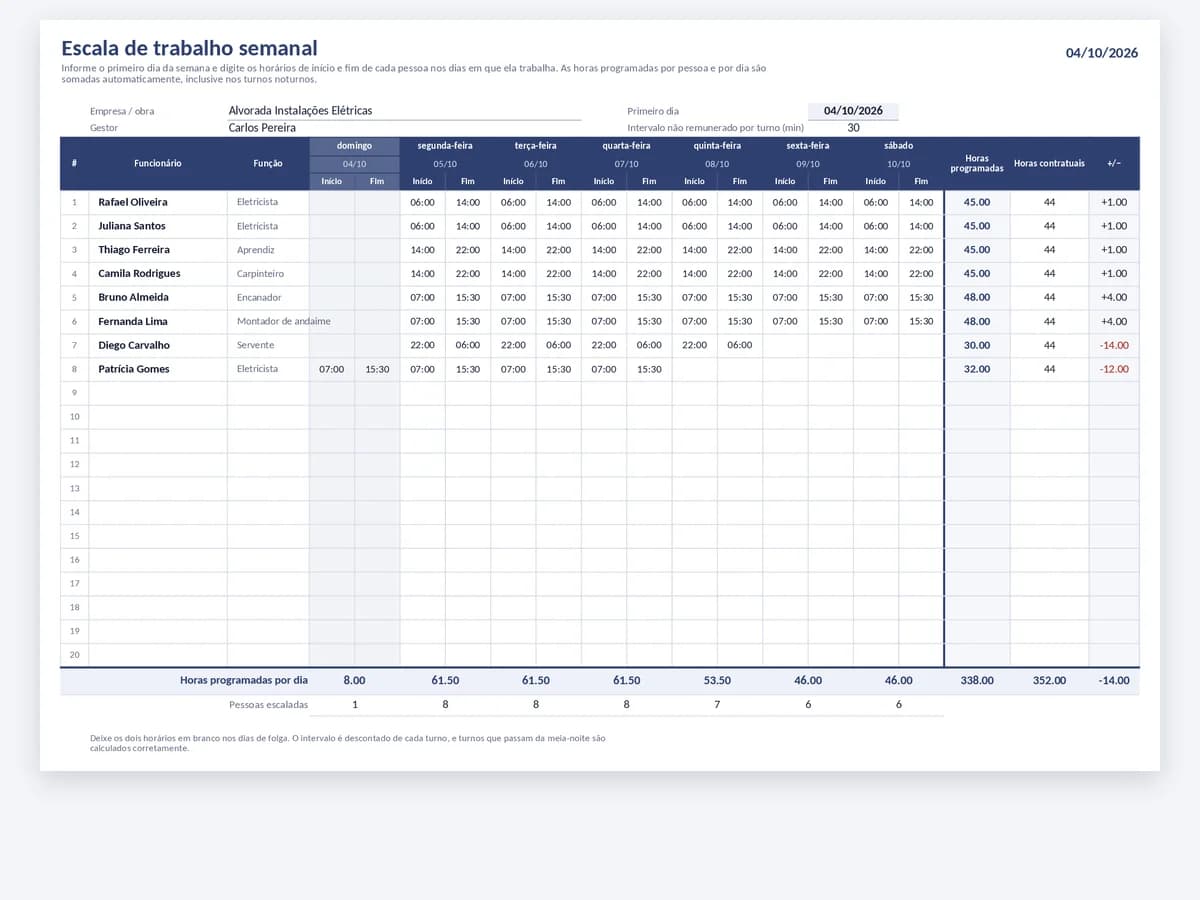This screenshot has width=1200, height=900.
Task: Select the cell Fernanda Lima
Action: [158, 321]
